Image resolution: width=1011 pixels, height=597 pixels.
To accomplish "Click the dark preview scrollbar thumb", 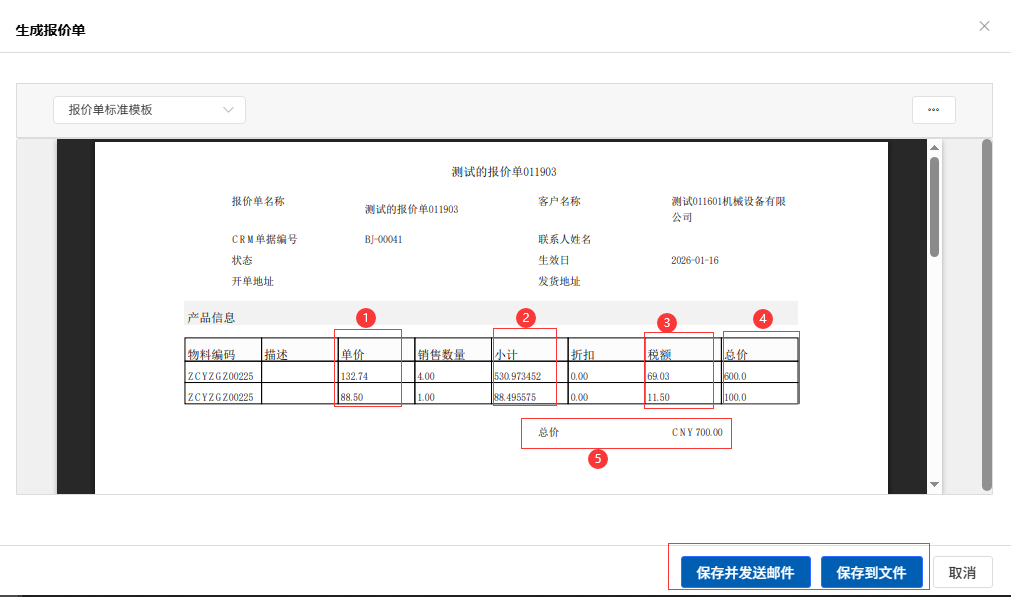I will tap(935, 205).
